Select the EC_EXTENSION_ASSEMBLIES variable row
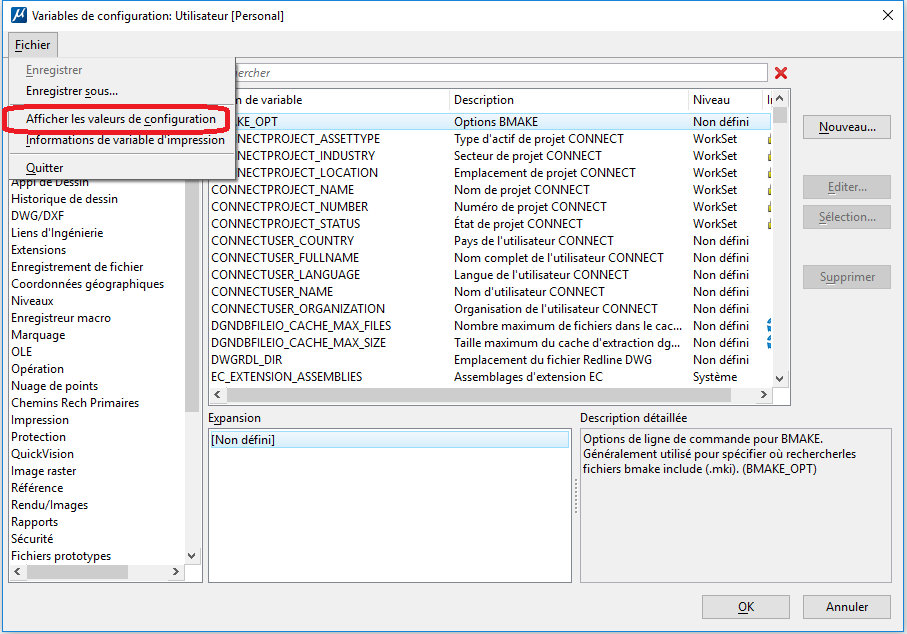This screenshot has width=907, height=634. click(490, 377)
